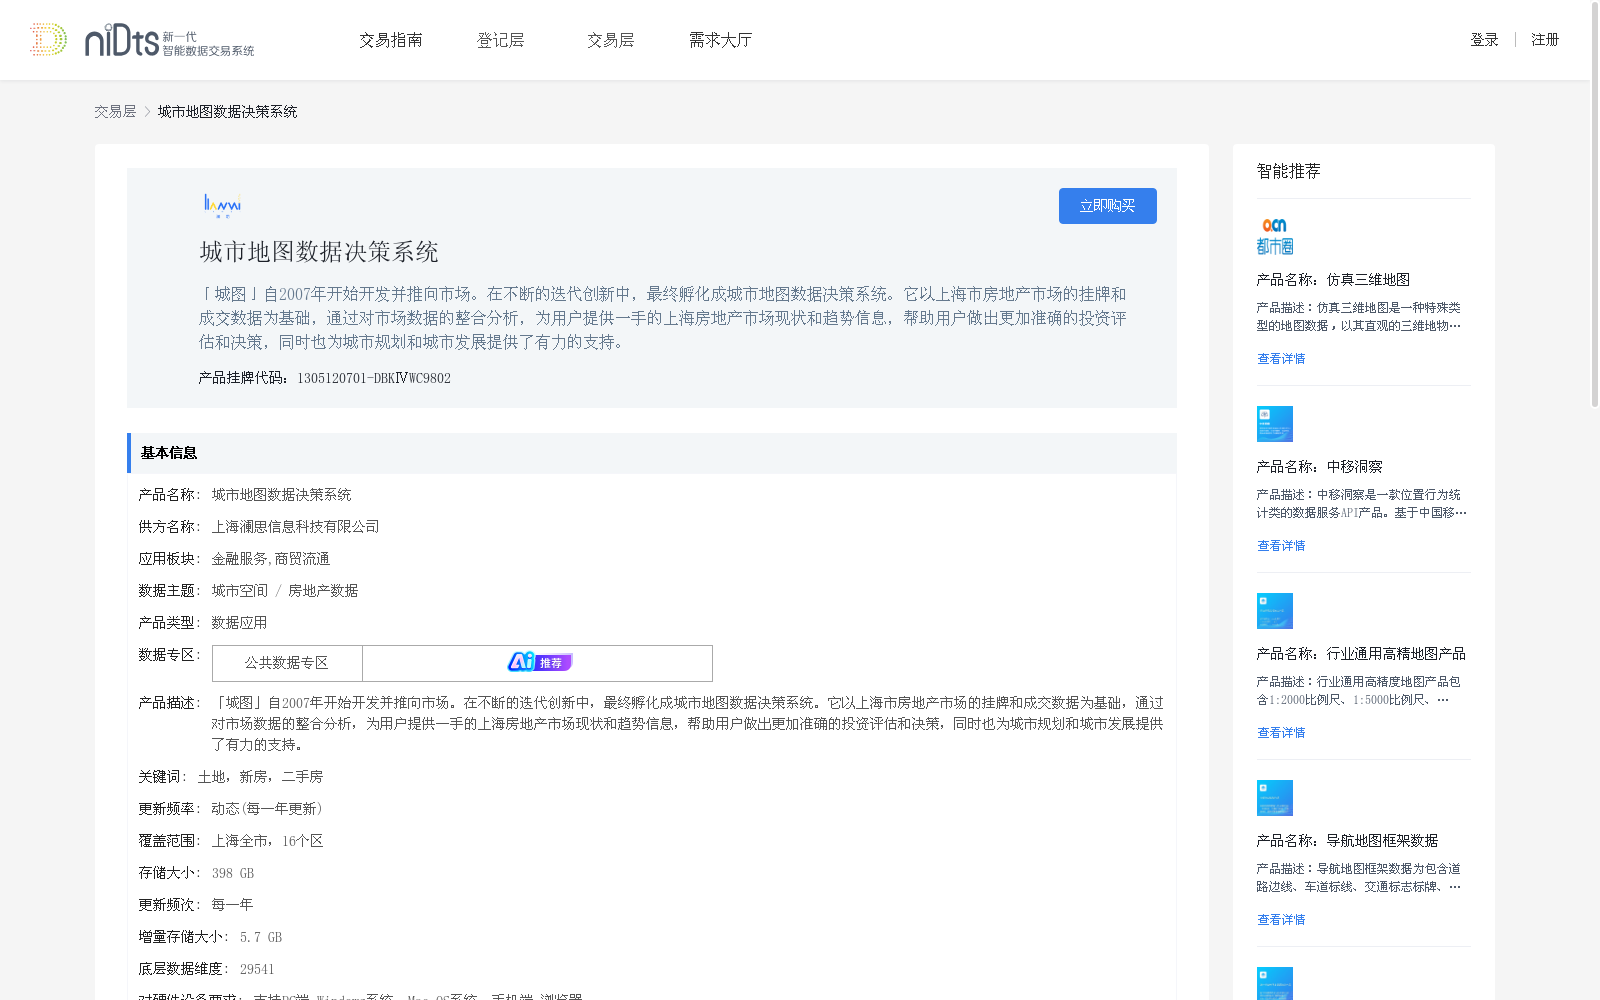Image resolution: width=1600 pixels, height=1000 pixels.
Task: View details for 导航地图框架数据
Action: 1281,920
